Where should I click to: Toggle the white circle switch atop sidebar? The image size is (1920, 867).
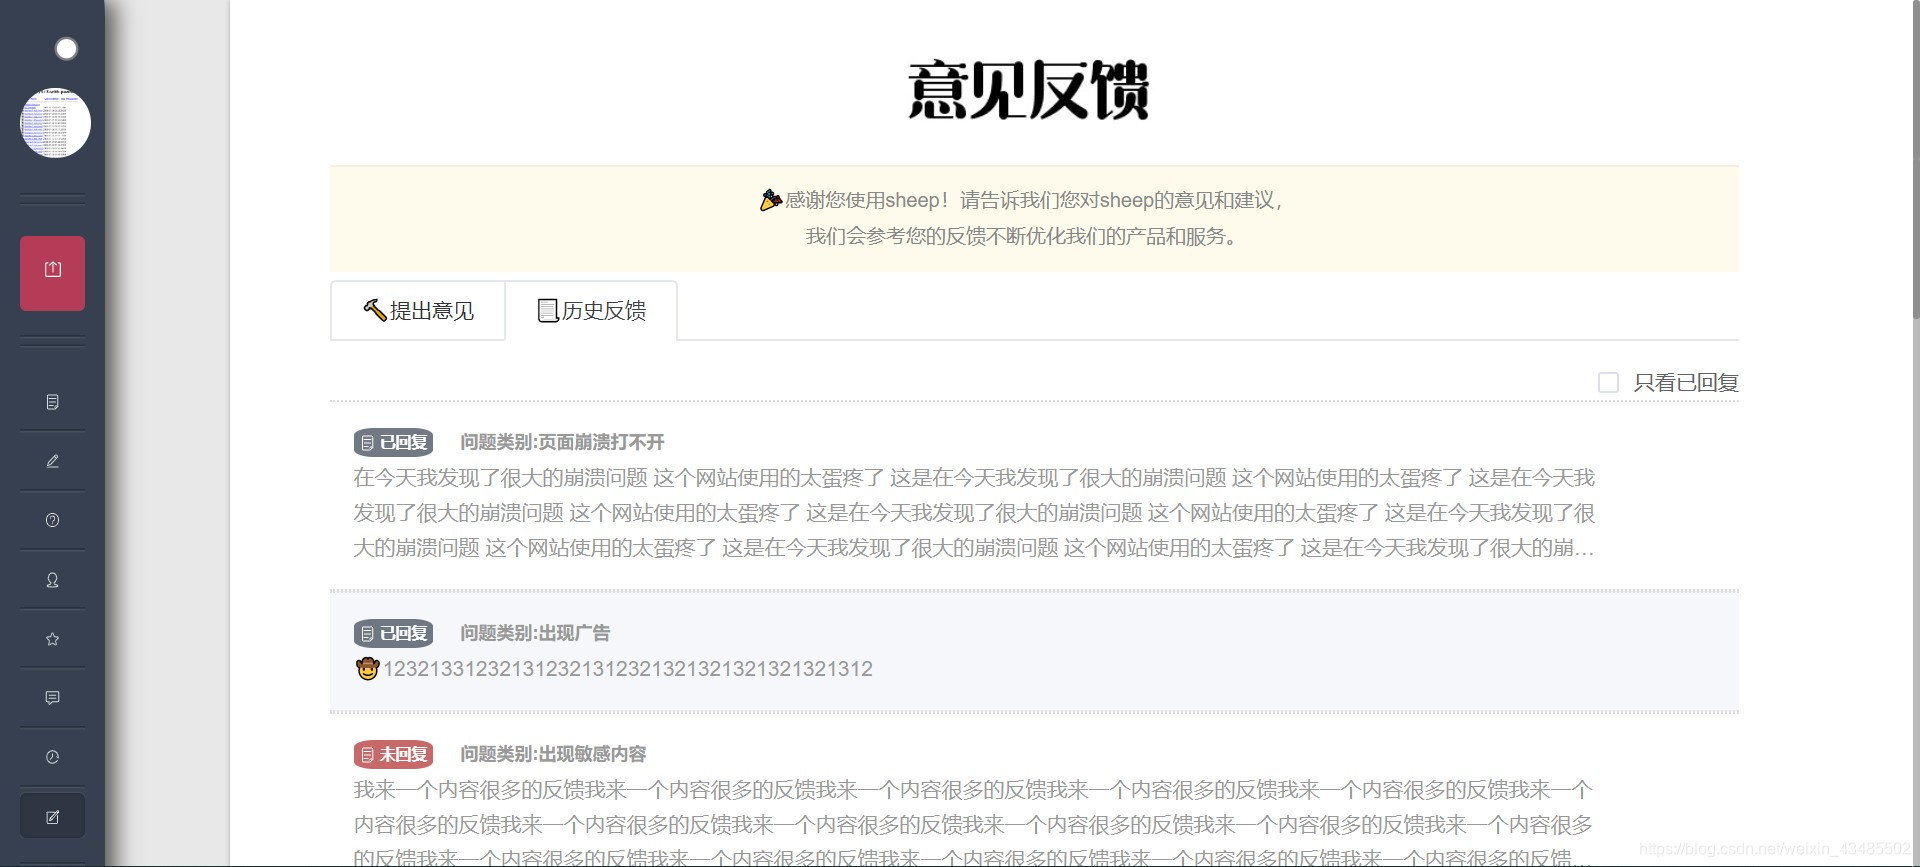click(x=66, y=48)
